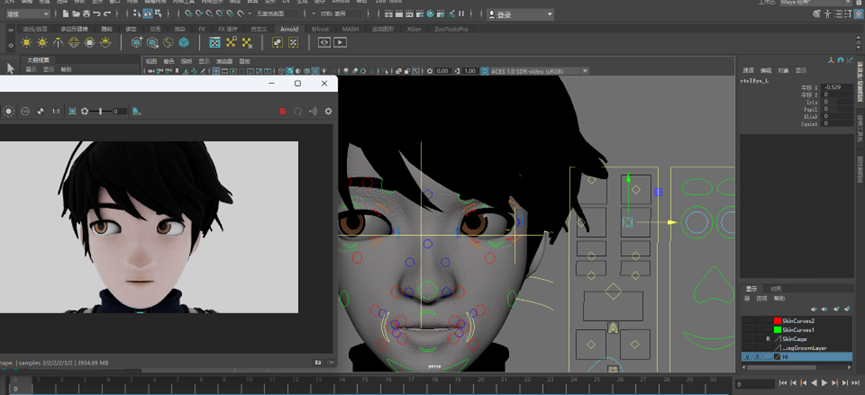
Task: Click the layer editor horizontal scrollbar
Action: [782, 367]
